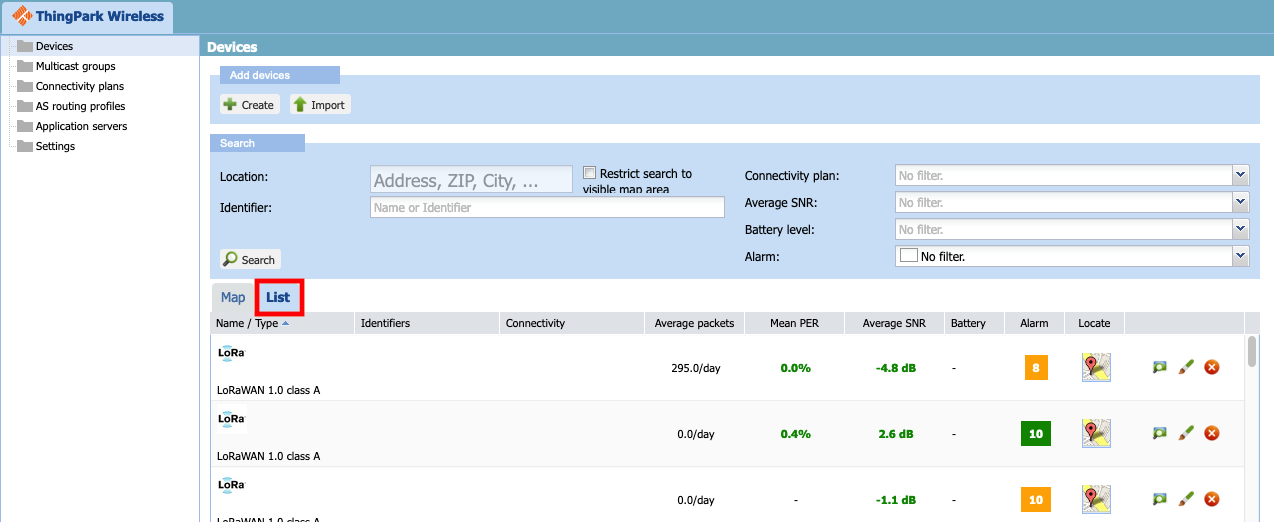The image size is (1274, 522).
Task: Click the locate map icon in third device row
Action: (x=1096, y=498)
